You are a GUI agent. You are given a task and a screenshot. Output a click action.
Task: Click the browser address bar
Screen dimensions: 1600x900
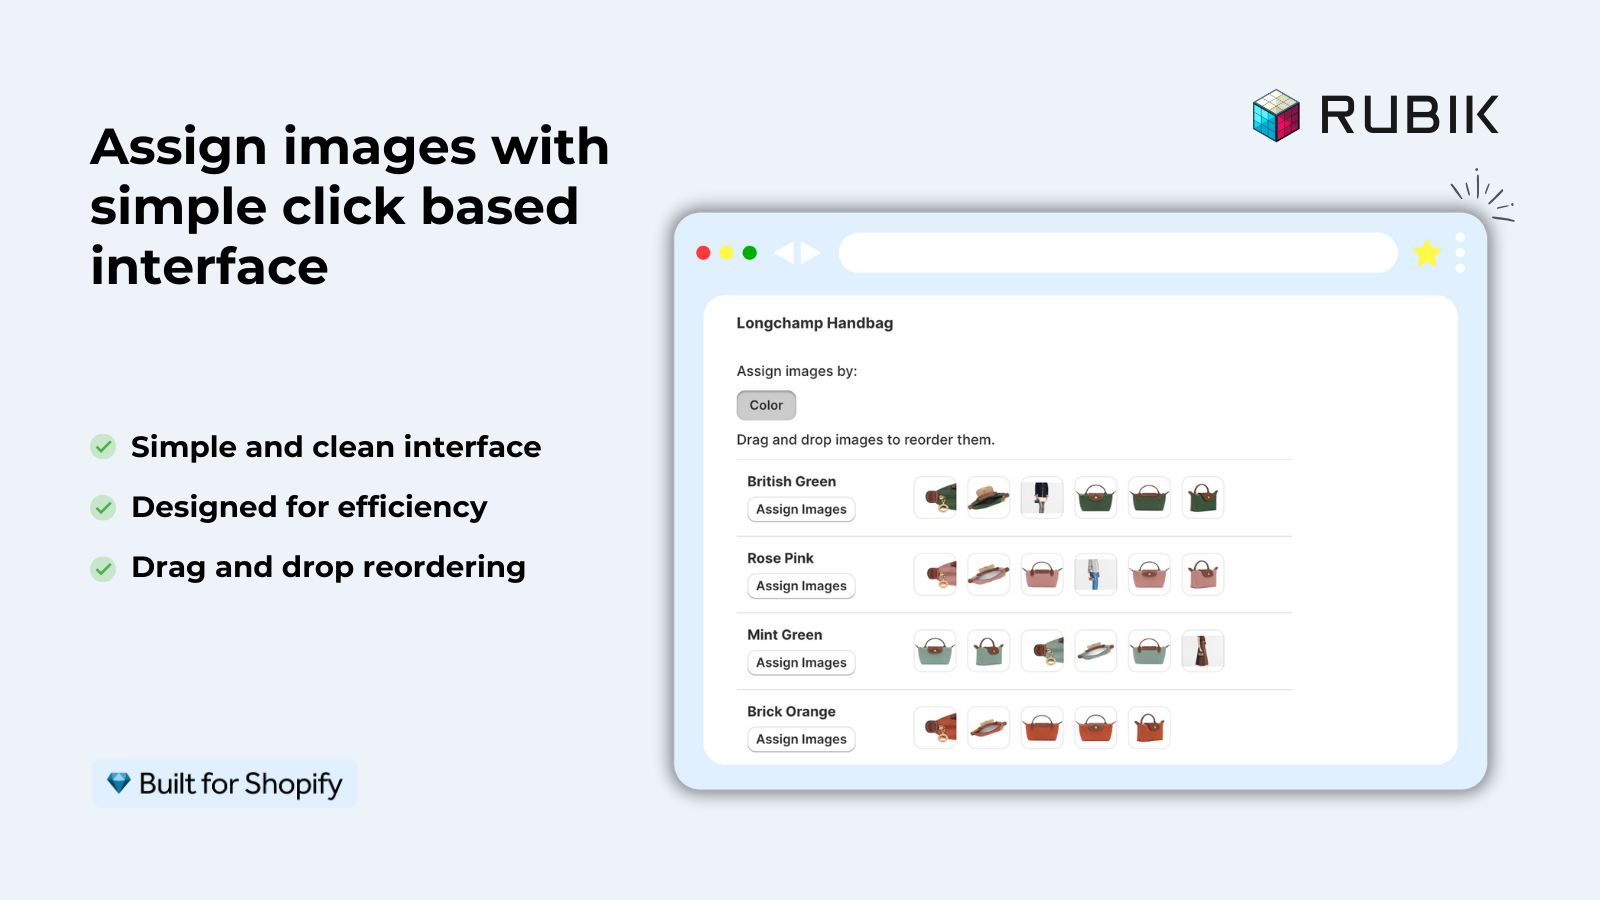pos(1117,253)
